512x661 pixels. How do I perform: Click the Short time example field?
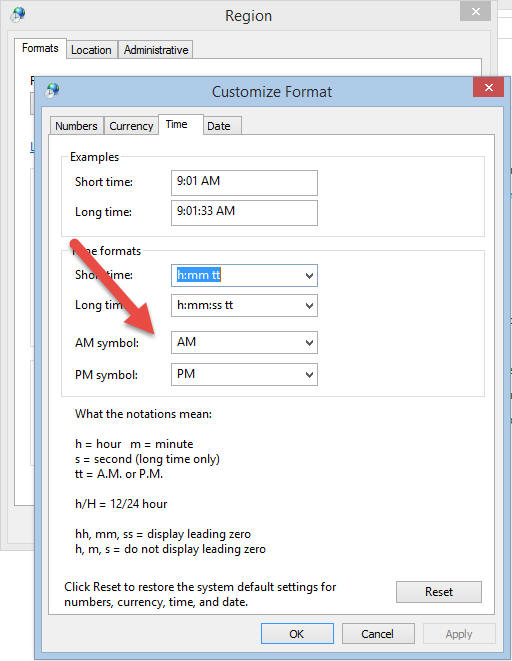pos(244,183)
